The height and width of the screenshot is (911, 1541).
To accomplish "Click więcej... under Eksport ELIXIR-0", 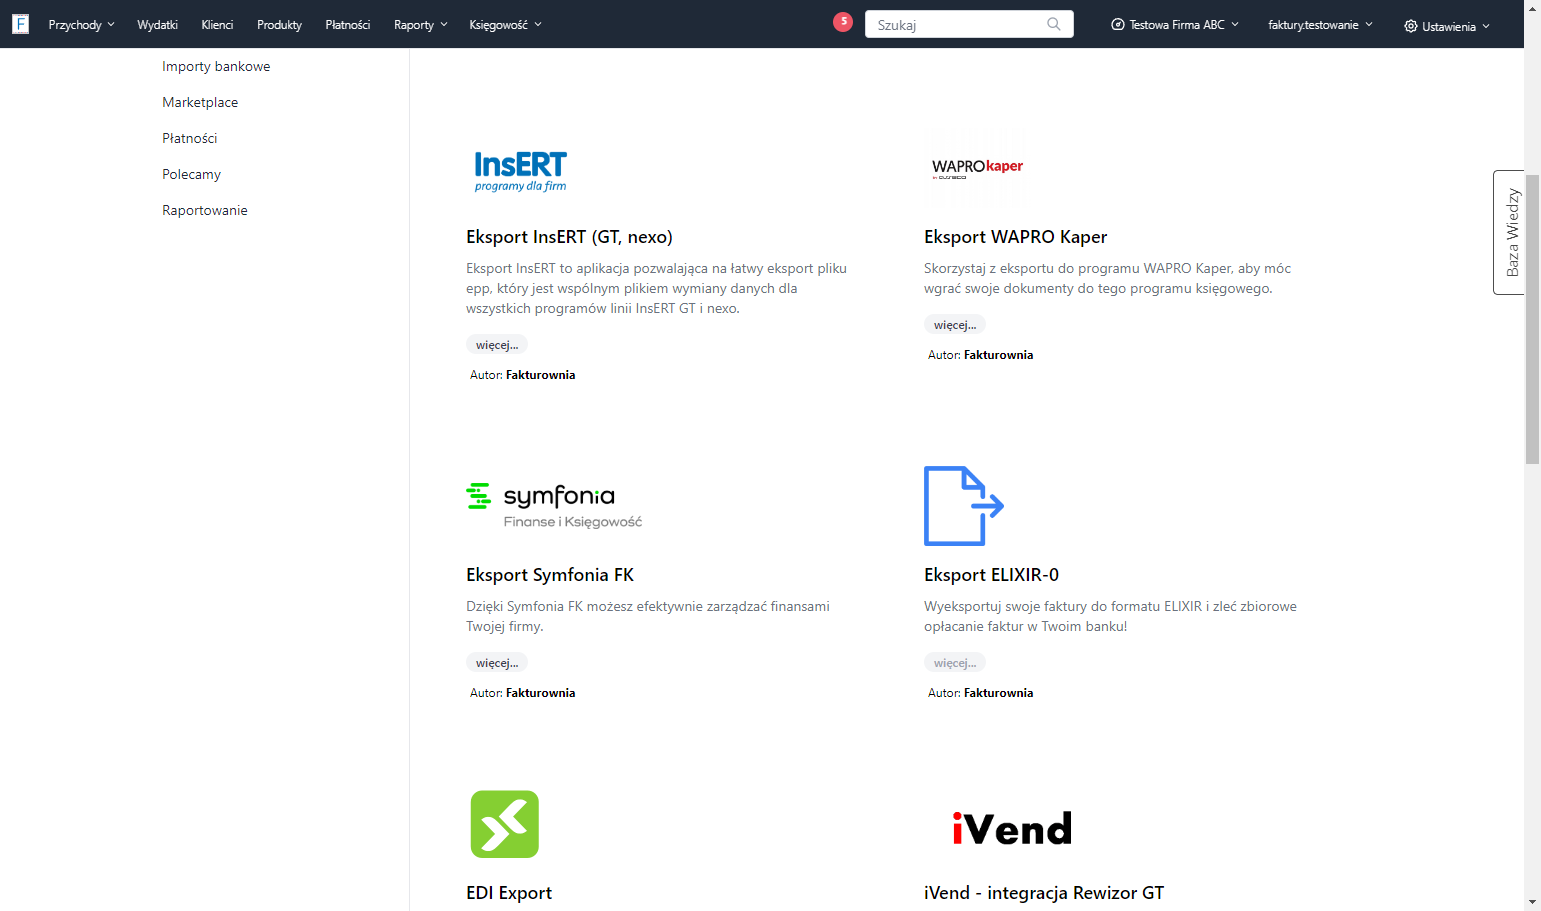I will pos(955,663).
